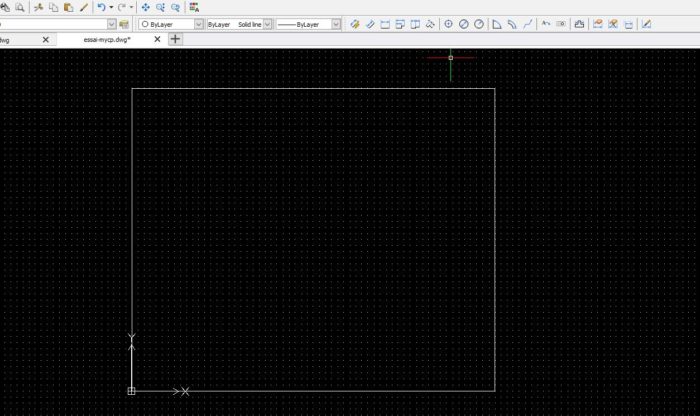Expand the ByLayer Solid line linetype dropdown
Viewport: 700px width, 416px height.
267,24
